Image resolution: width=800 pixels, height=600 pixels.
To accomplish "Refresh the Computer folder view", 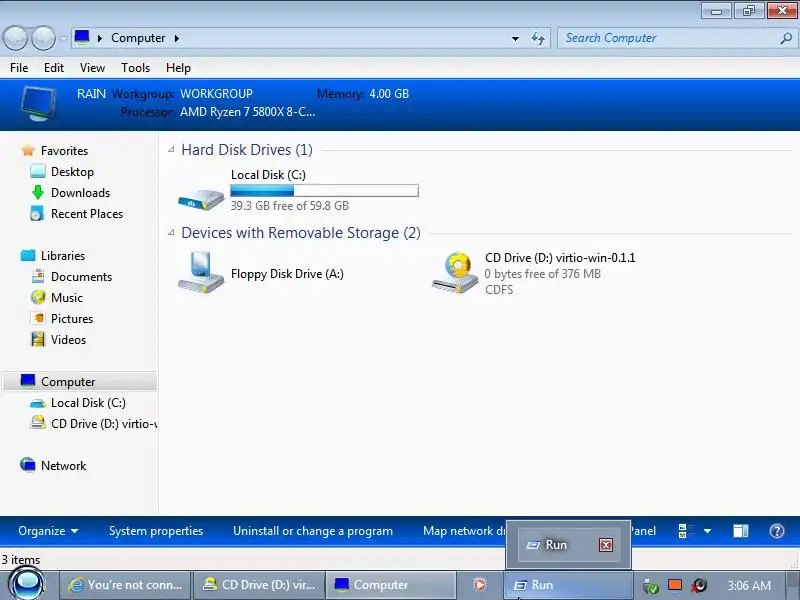I will point(538,39).
